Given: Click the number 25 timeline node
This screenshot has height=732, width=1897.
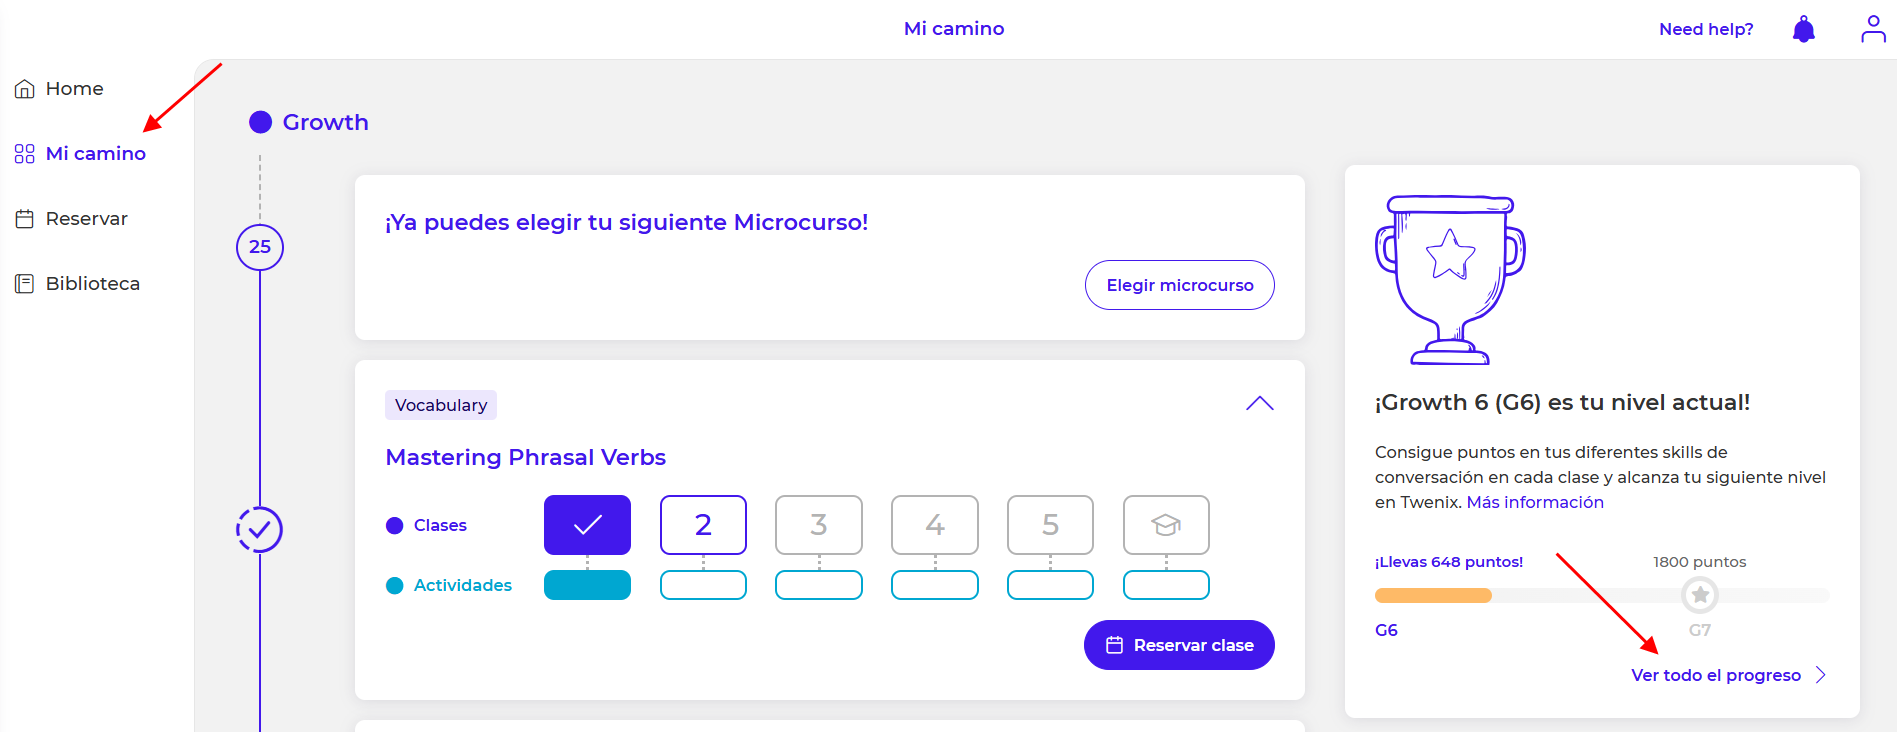Looking at the screenshot, I should coord(260,247).
